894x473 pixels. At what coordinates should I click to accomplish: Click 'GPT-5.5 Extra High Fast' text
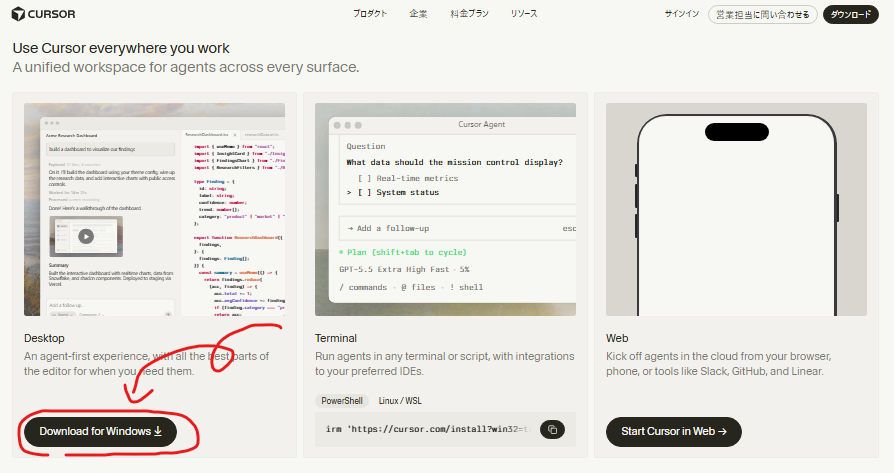click(x=394, y=269)
